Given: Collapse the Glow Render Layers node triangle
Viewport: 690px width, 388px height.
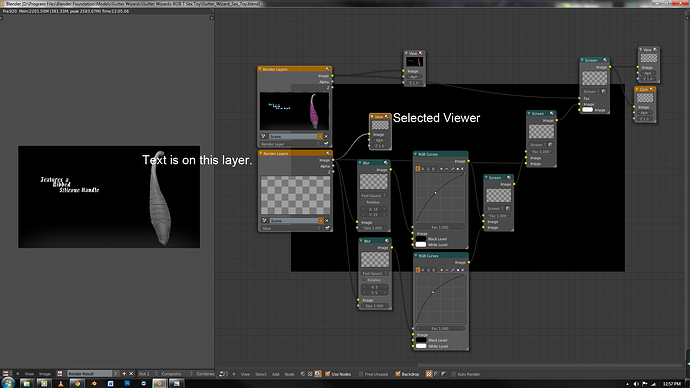Looking at the screenshot, I should [261, 153].
